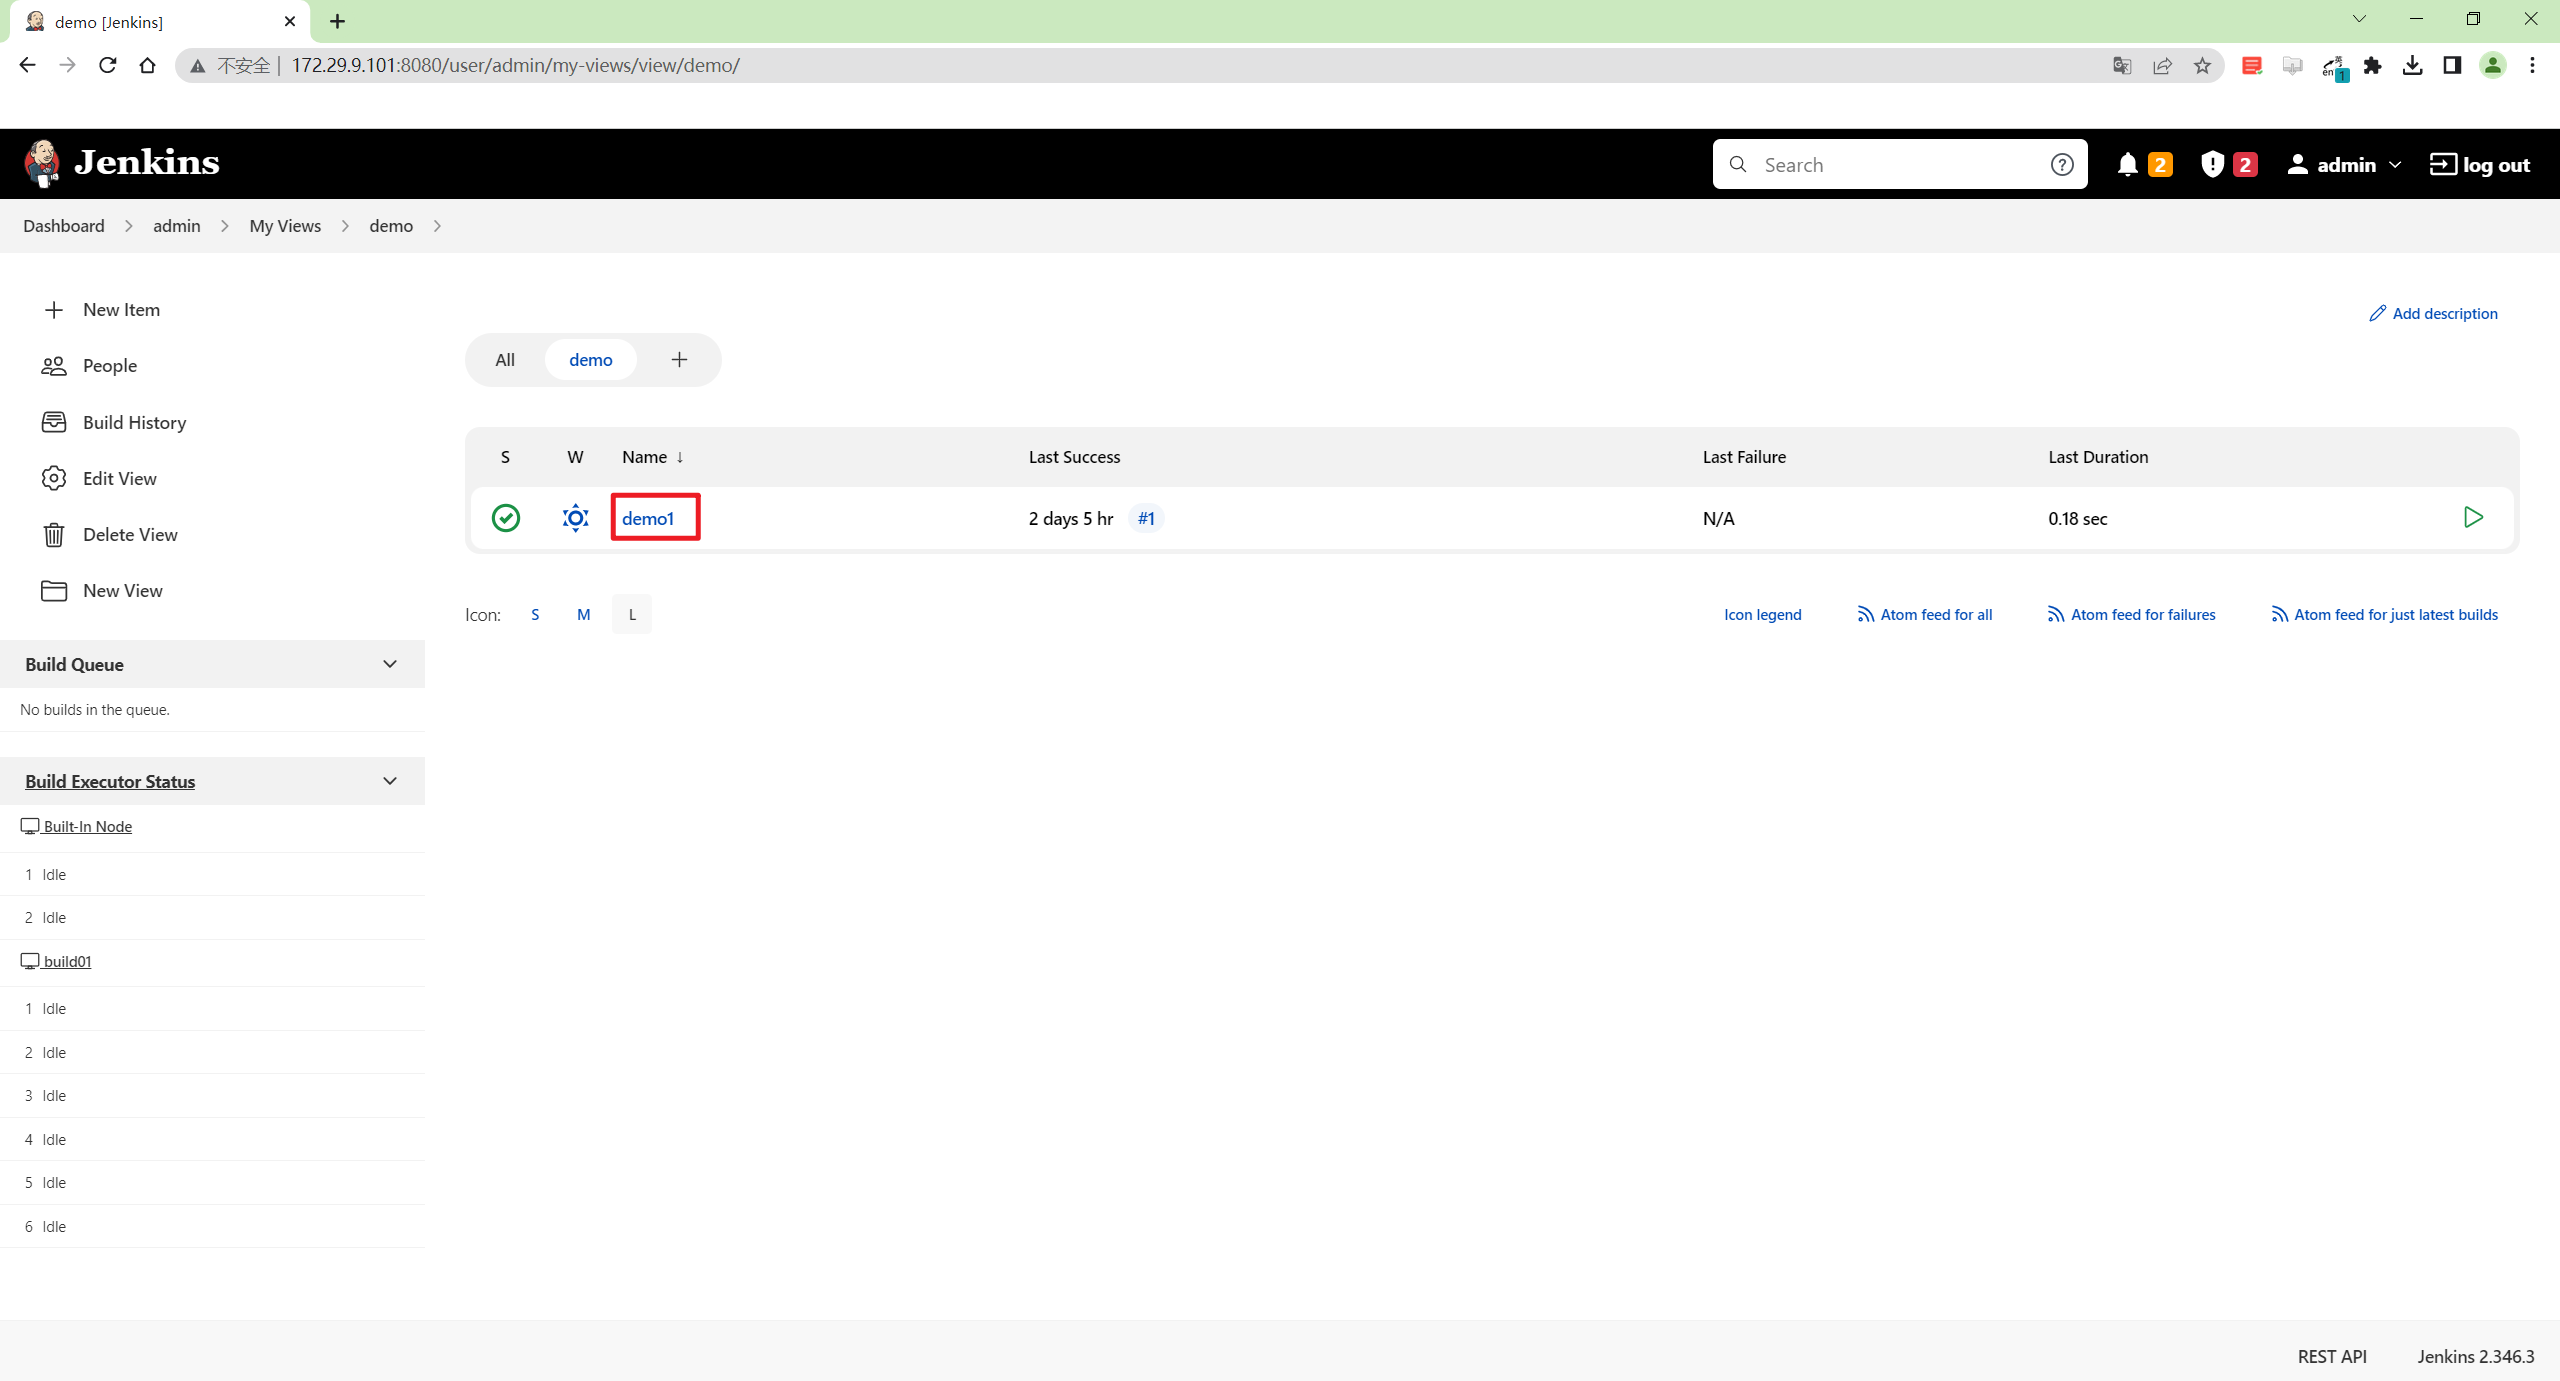Click the sunny weather icon for demo1
The image size is (2560, 1381).
point(576,518)
